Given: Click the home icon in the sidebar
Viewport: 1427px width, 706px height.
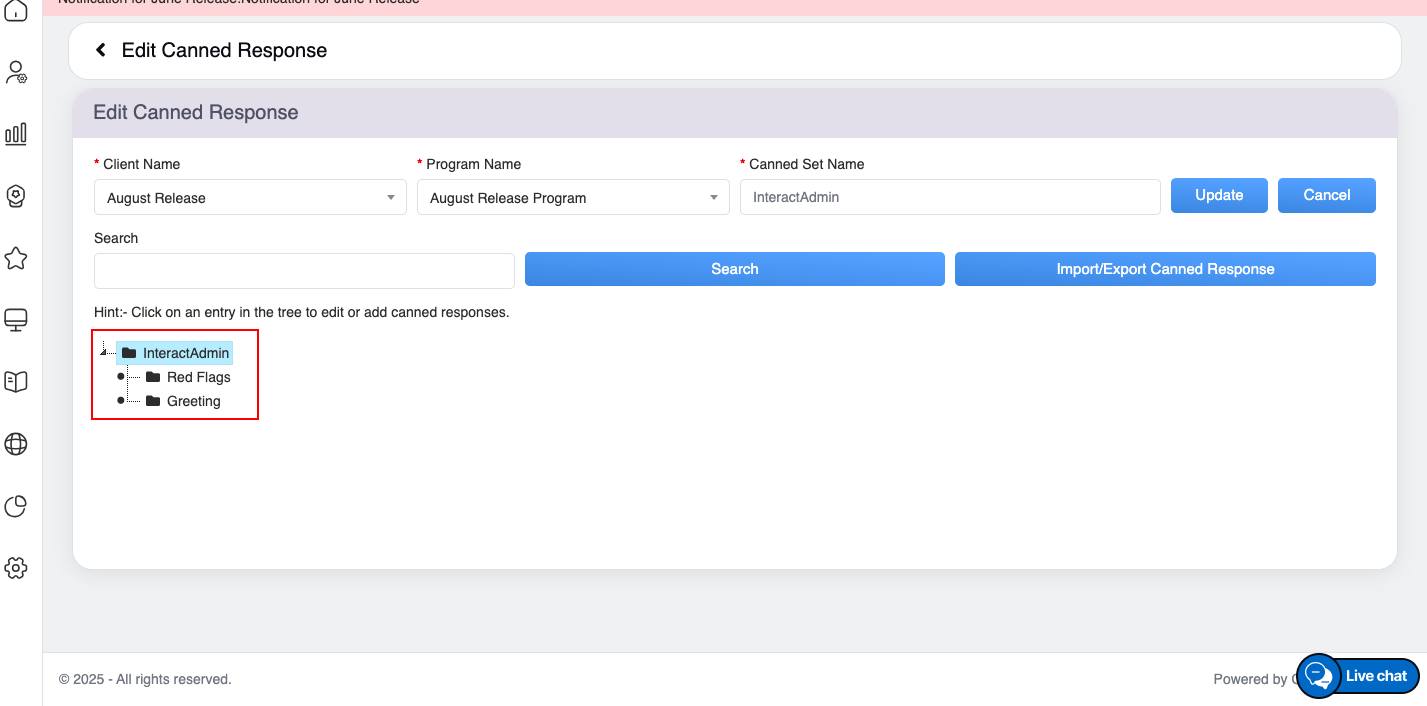Looking at the screenshot, I should pyautogui.click(x=16, y=12).
